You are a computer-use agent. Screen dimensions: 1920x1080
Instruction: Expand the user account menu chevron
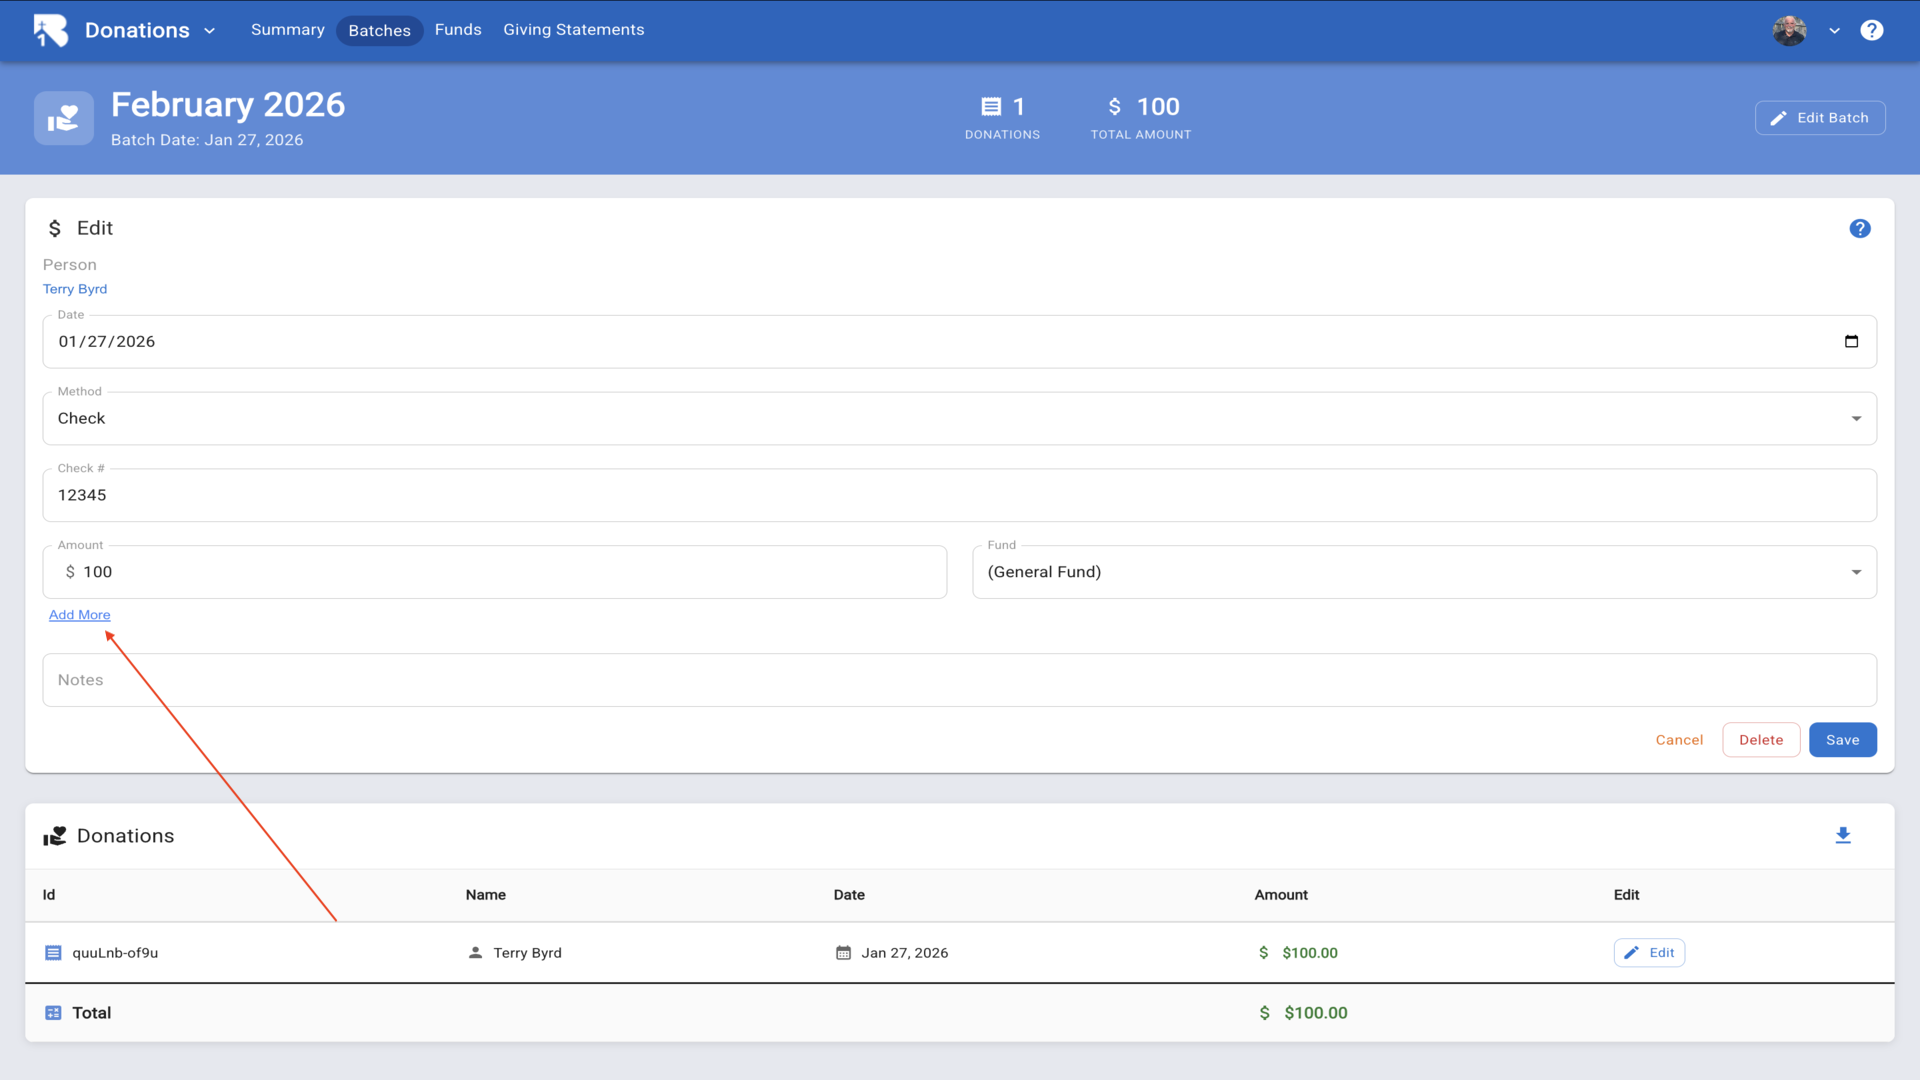[x=1834, y=31]
